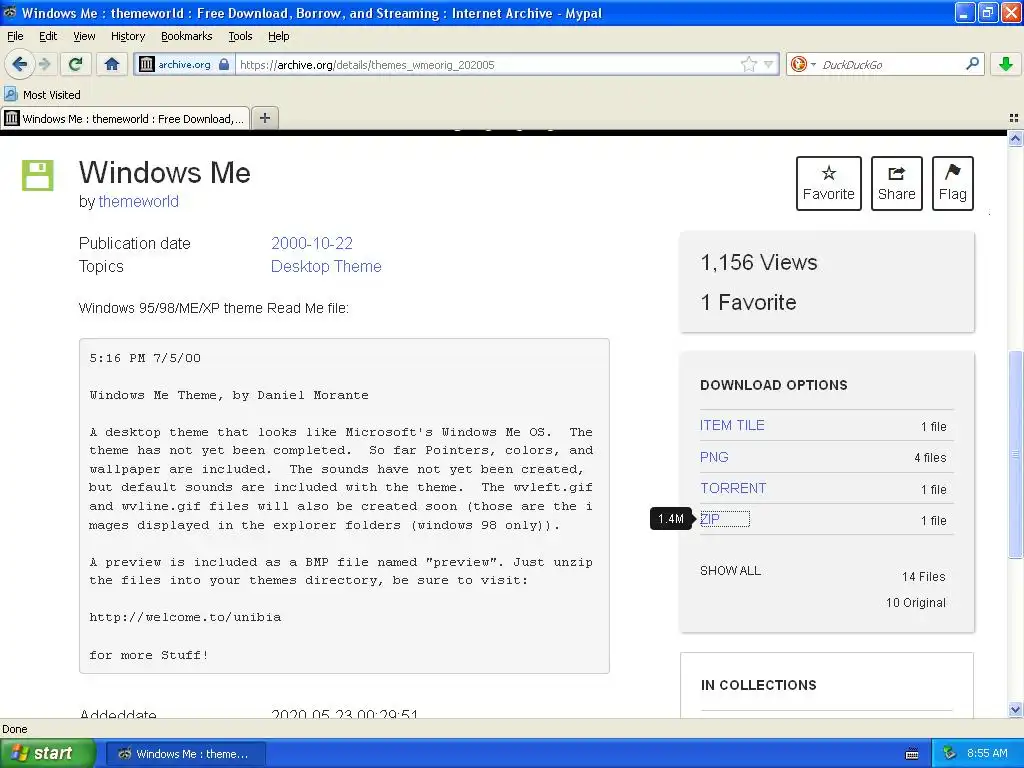
Task: Click the page scrollbar up arrow
Action: pos(1015,138)
